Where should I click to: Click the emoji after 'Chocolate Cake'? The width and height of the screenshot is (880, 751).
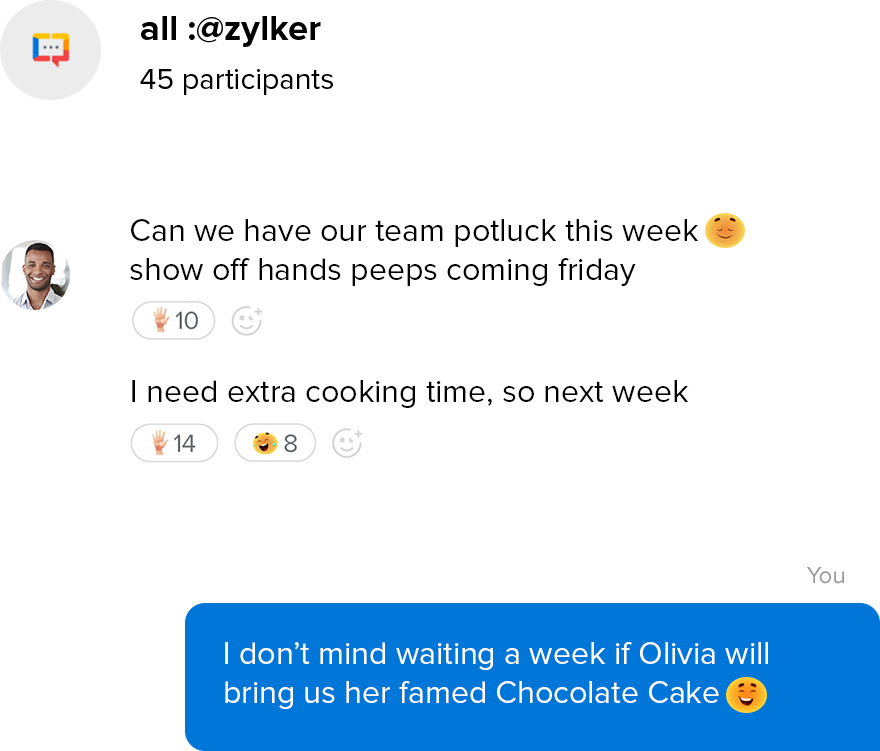click(x=745, y=693)
